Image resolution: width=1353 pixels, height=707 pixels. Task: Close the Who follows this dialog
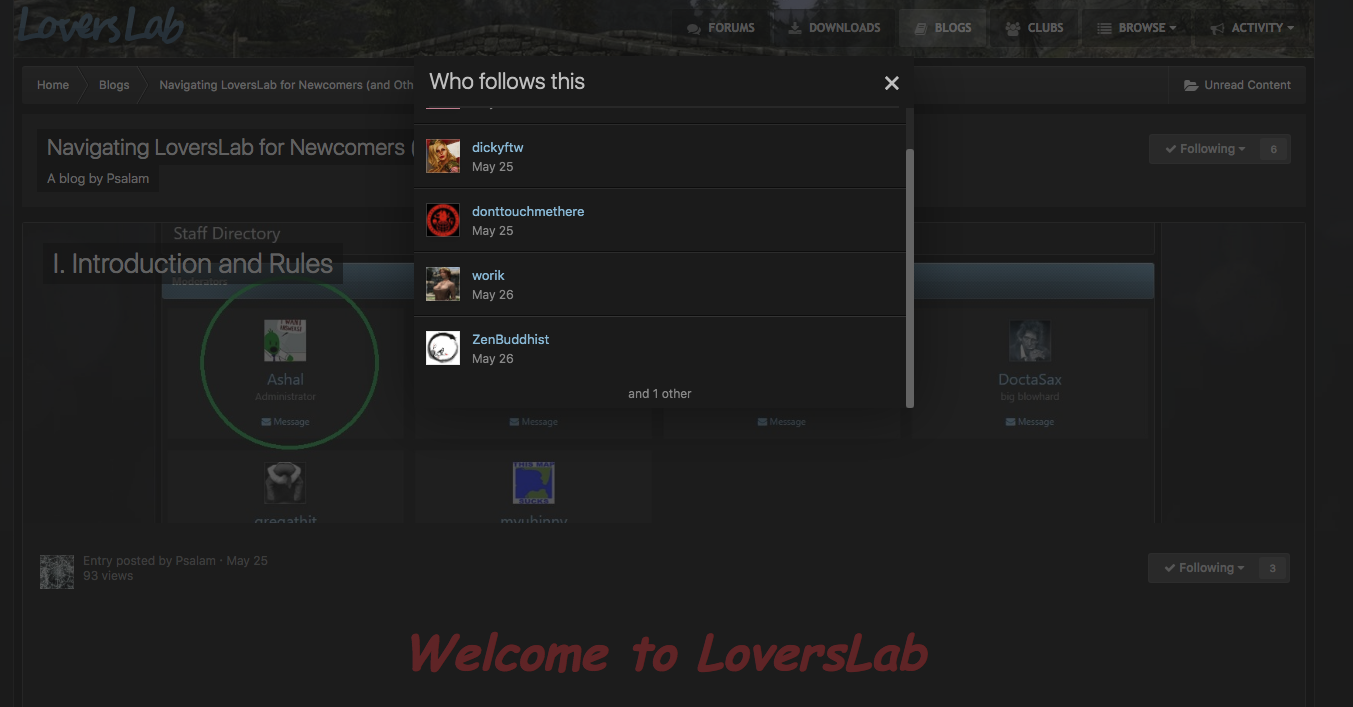coord(891,84)
